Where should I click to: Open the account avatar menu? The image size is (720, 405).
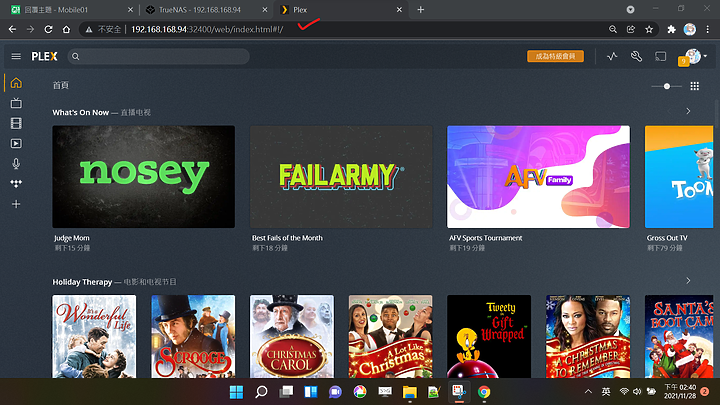(695, 56)
